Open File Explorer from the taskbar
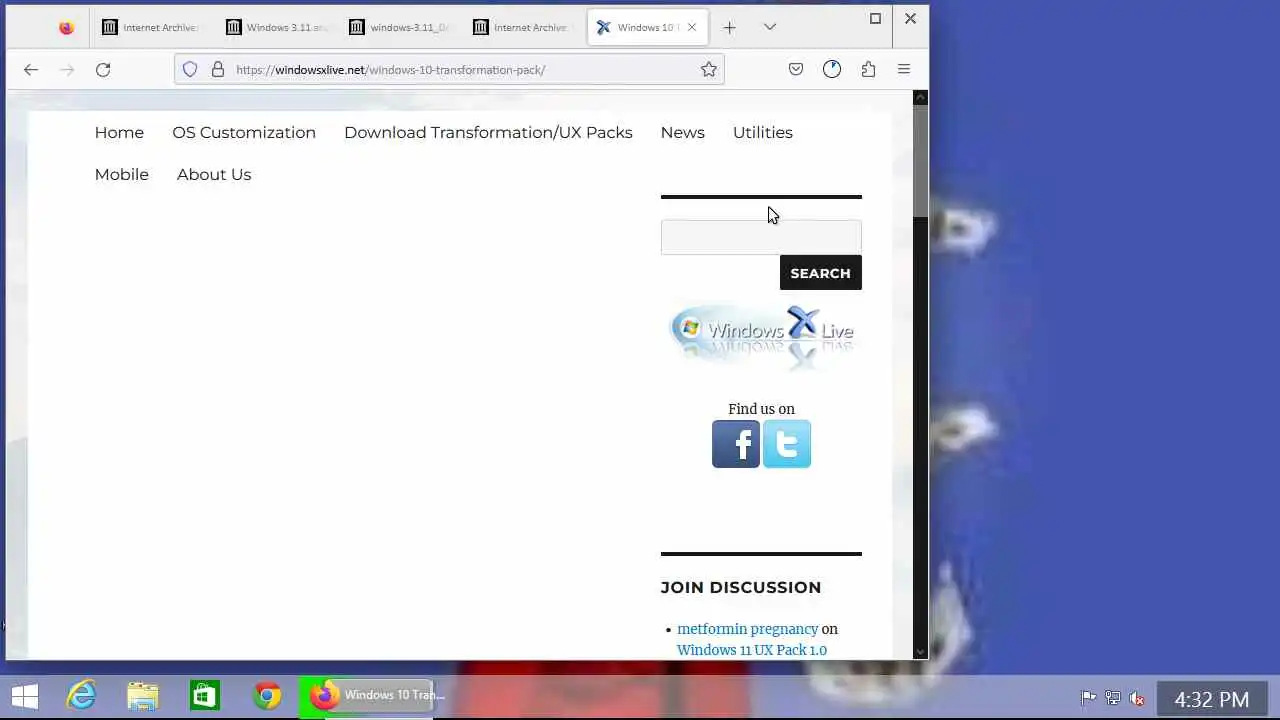1280x720 pixels. [x=143, y=696]
